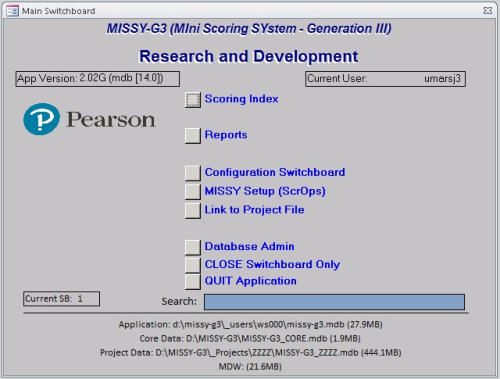Viewport: 500px width, 379px height.
Task: Click the Scoring Index label
Action: (241, 99)
